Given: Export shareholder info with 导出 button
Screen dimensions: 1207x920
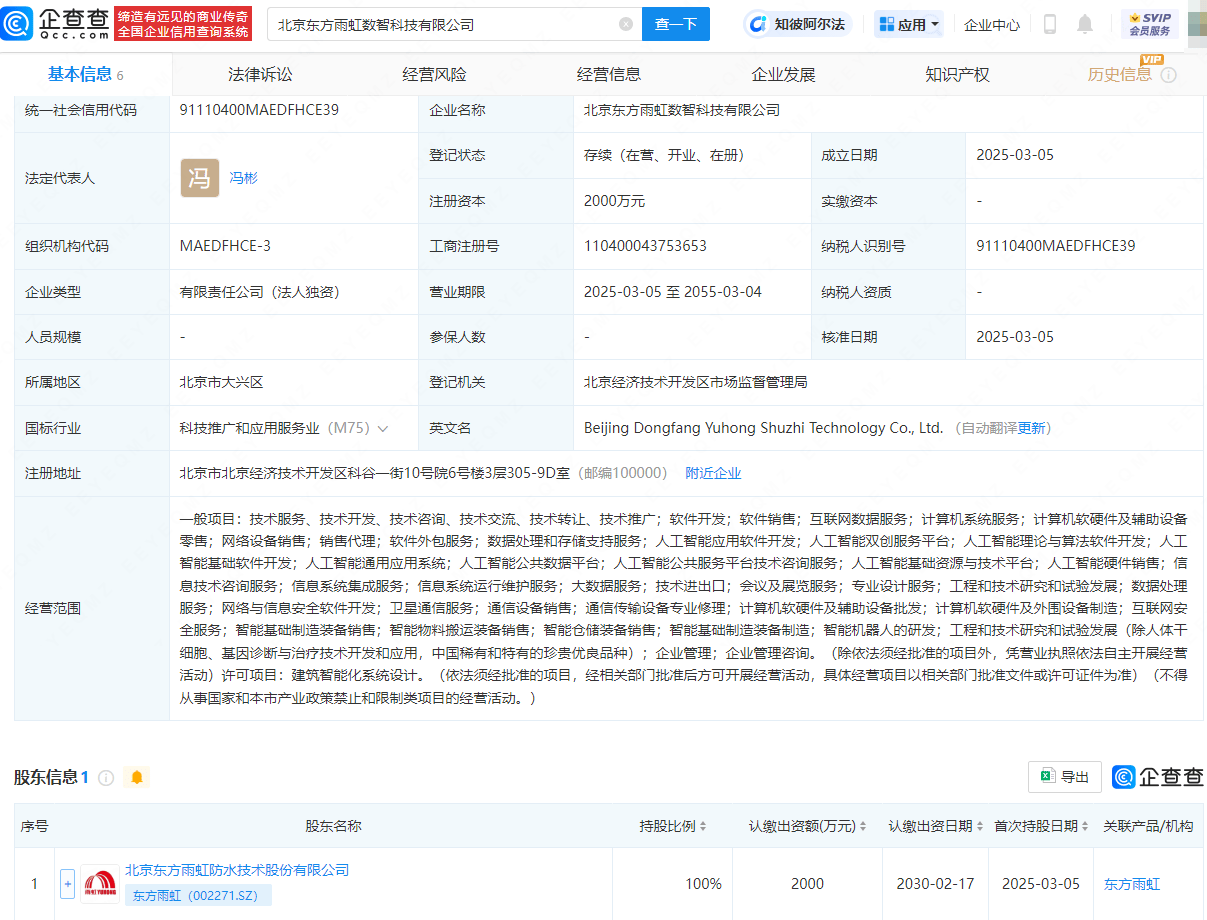Looking at the screenshot, I should [x=1065, y=777].
